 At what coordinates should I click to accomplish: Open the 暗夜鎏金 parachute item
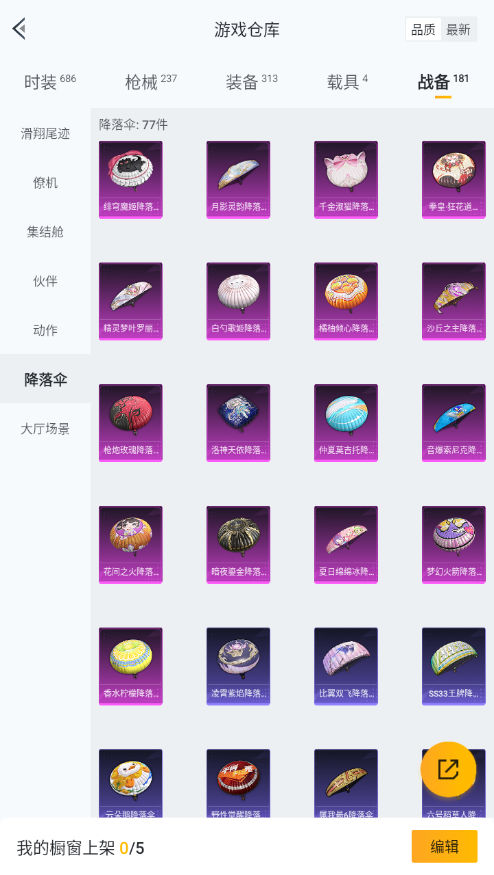coord(238,545)
